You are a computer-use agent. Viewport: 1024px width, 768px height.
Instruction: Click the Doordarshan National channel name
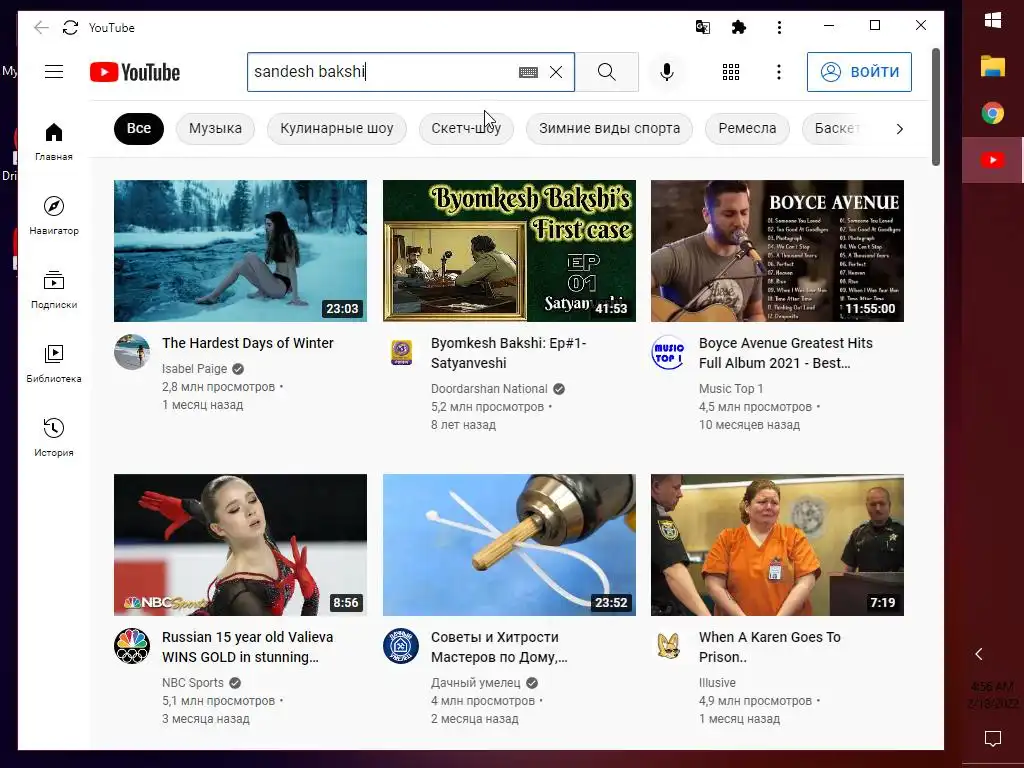pyautogui.click(x=489, y=389)
